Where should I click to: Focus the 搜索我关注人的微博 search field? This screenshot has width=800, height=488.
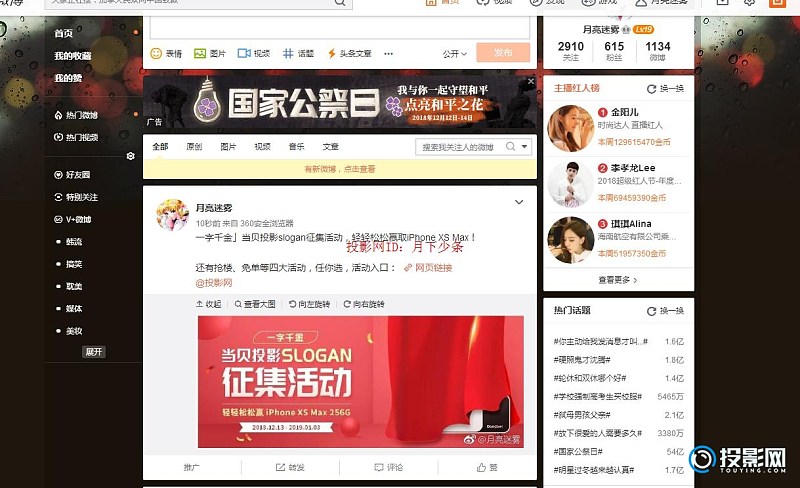[459, 147]
